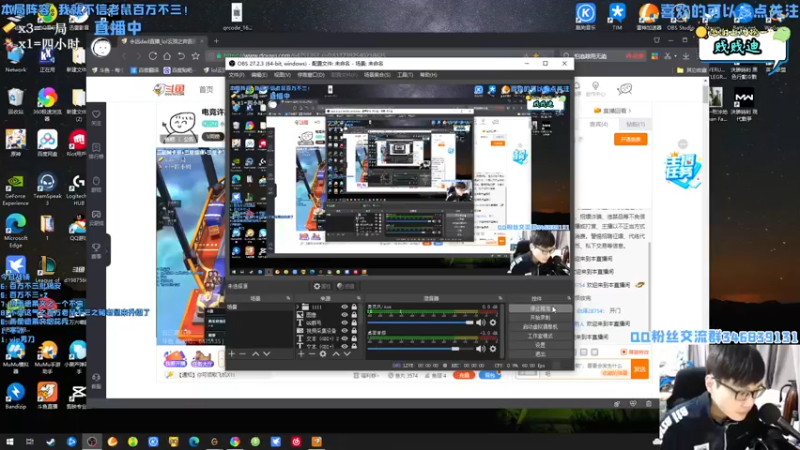The height and width of the screenshot is (450, 800).
Task: Open the 属性 properties button above scenes
Action: coord(322,286)
